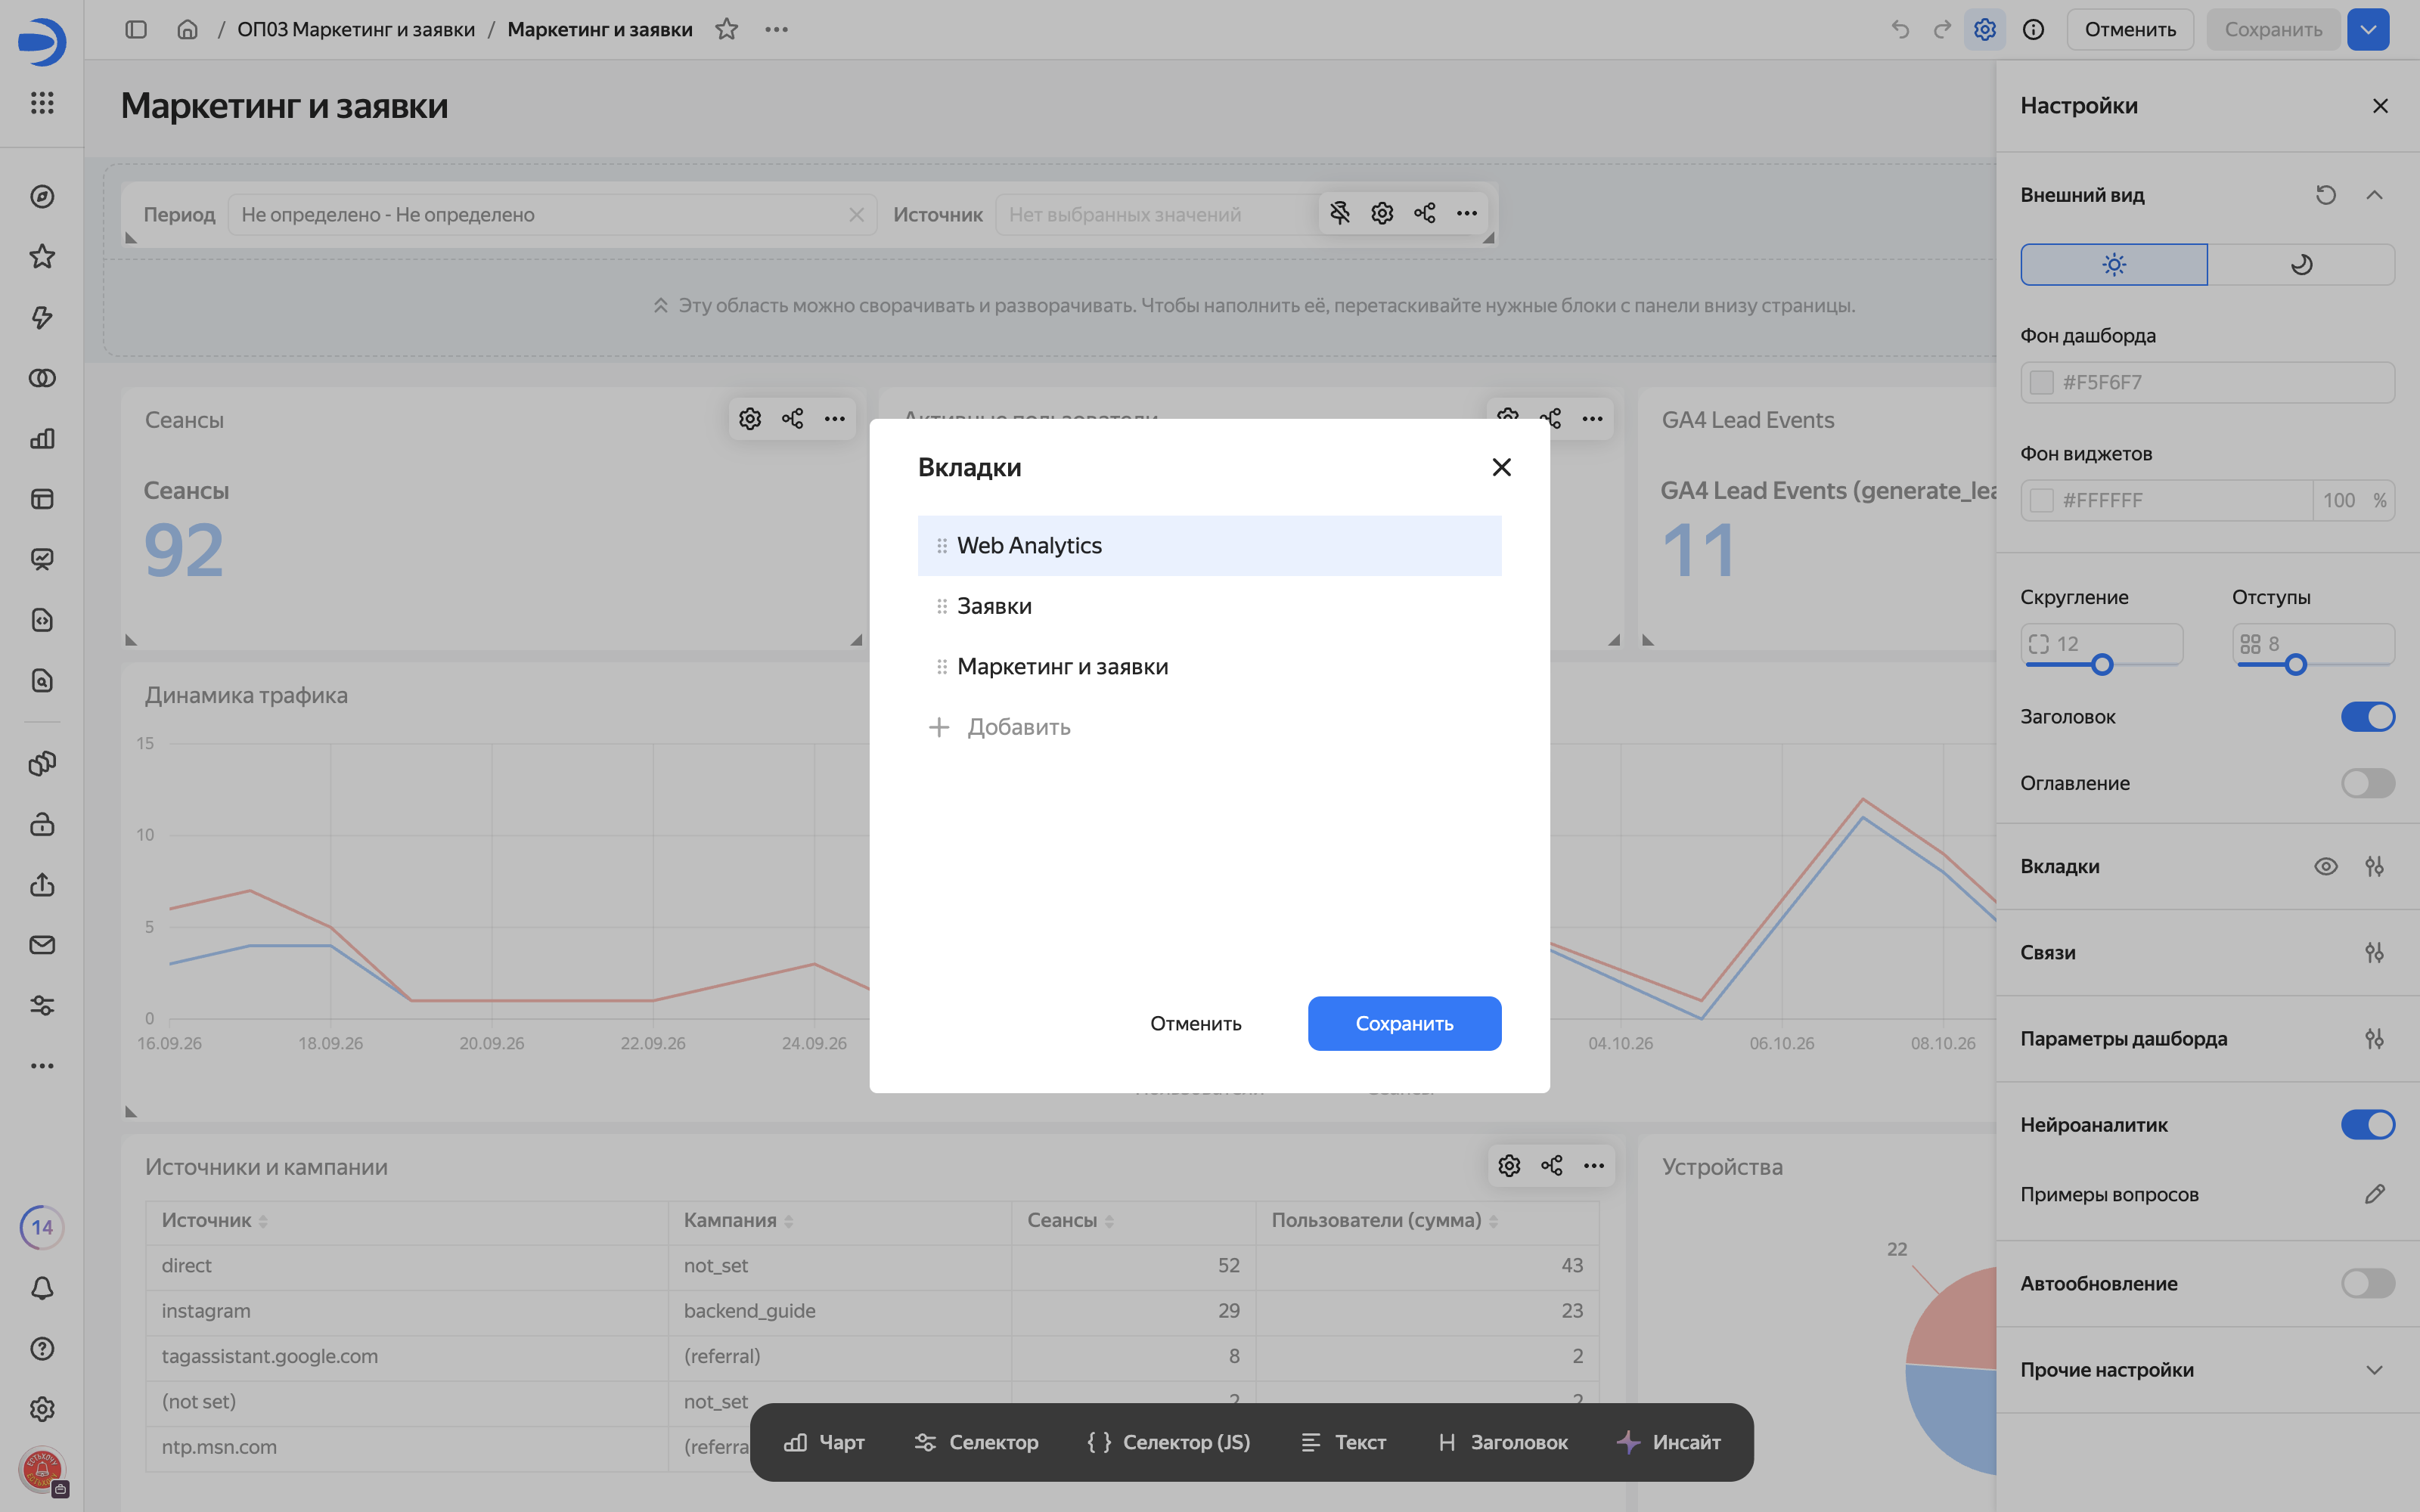Switch to light theme in Внешний вид
The height and width of the screenshot is (1512, 2420).
pyautogui.click(x=2113, y=265)
